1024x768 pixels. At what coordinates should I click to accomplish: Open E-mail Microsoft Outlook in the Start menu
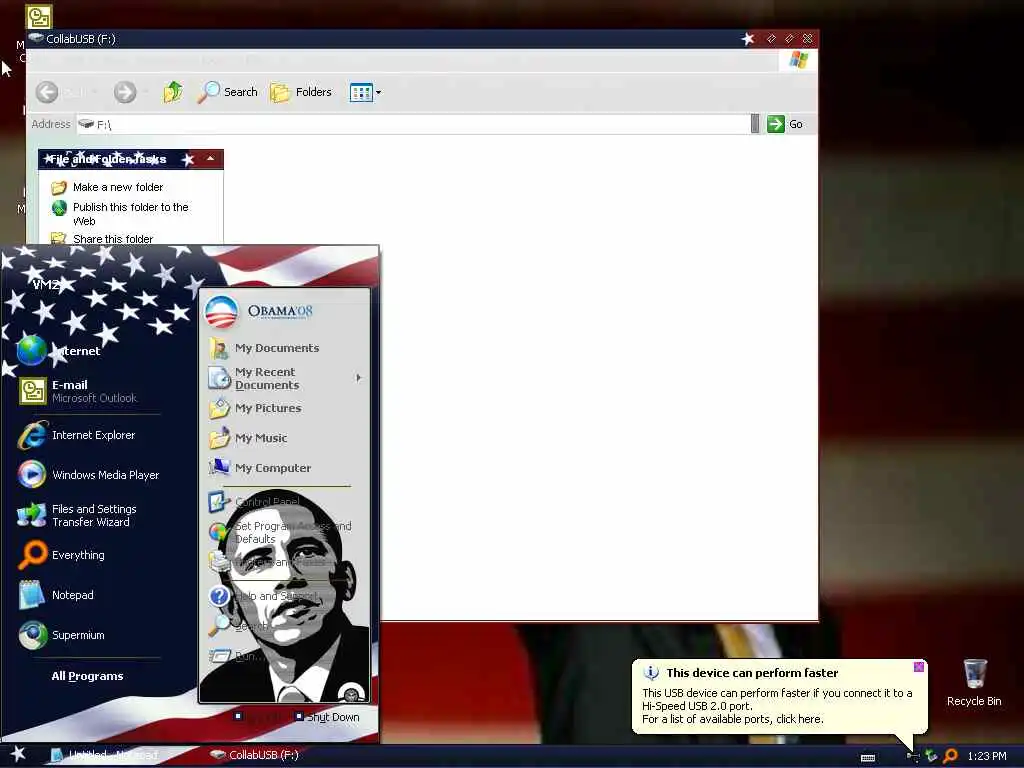[x=78, y=391]
